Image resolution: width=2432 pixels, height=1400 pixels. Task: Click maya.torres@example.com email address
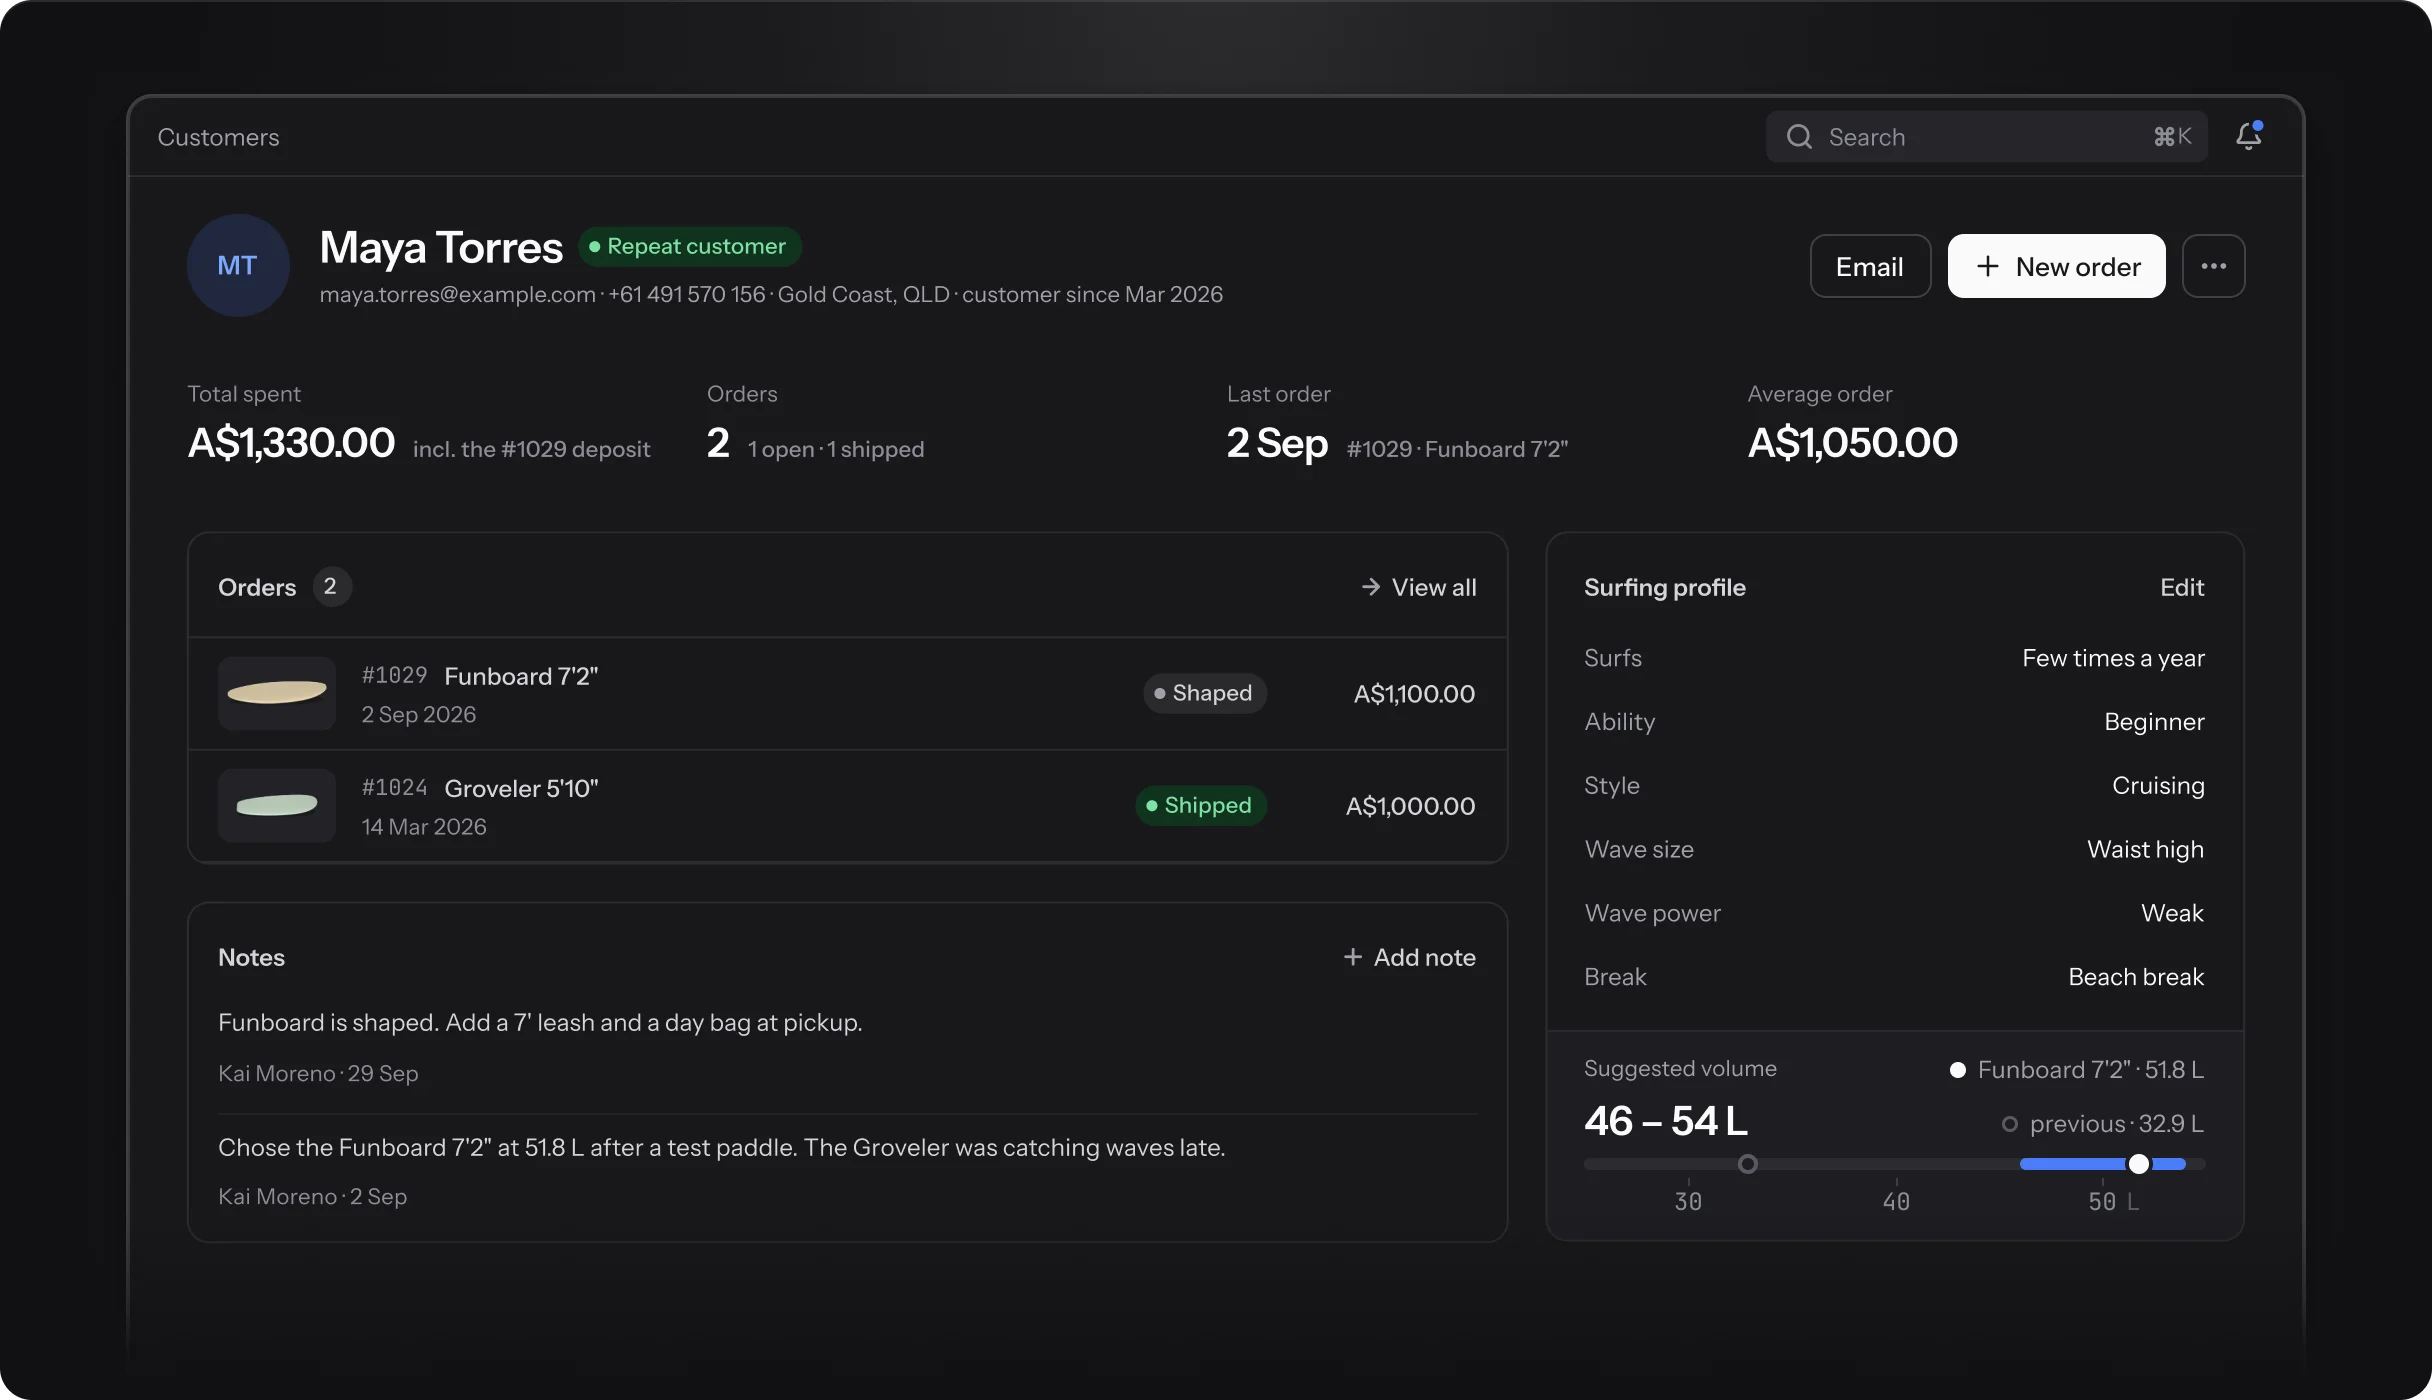[457, 294]
